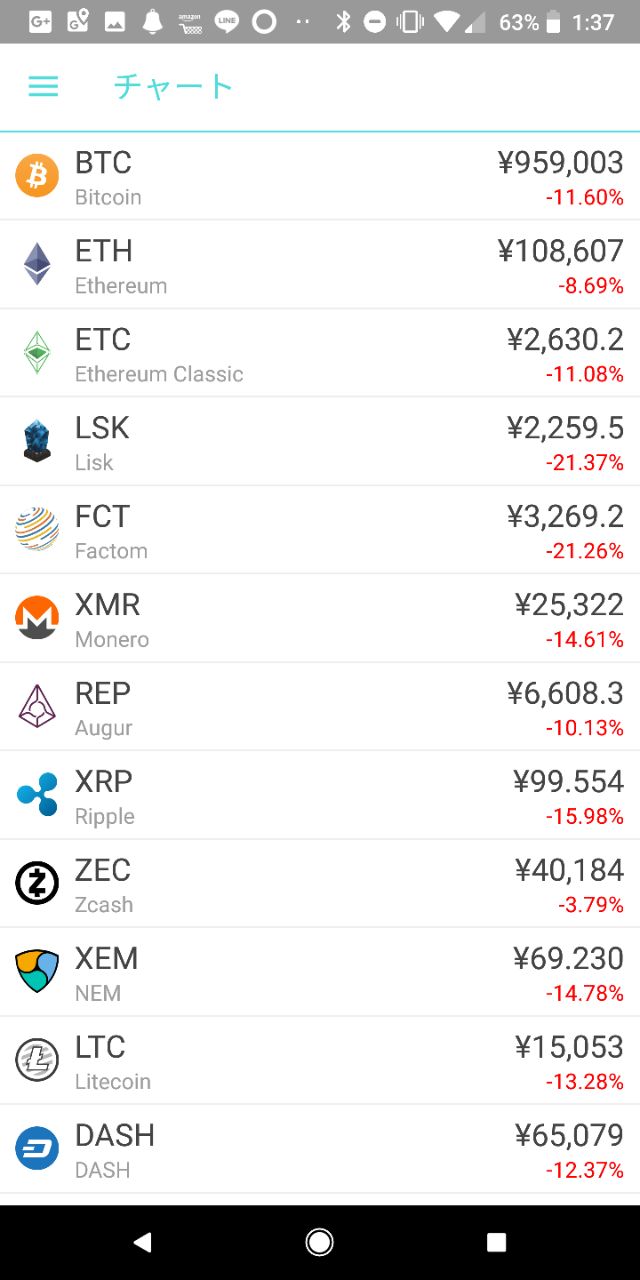Open the hamburger navigation menu

43,87
